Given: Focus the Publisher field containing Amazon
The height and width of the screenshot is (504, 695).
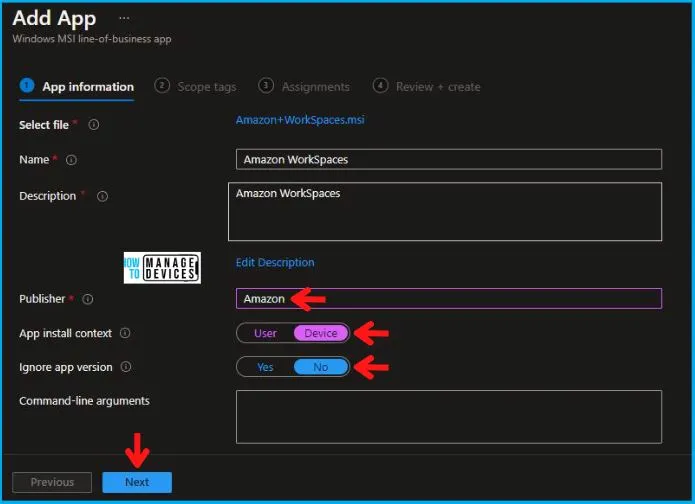Looking at the screenshot, I should pyautogui.click(x=449, y=299).
